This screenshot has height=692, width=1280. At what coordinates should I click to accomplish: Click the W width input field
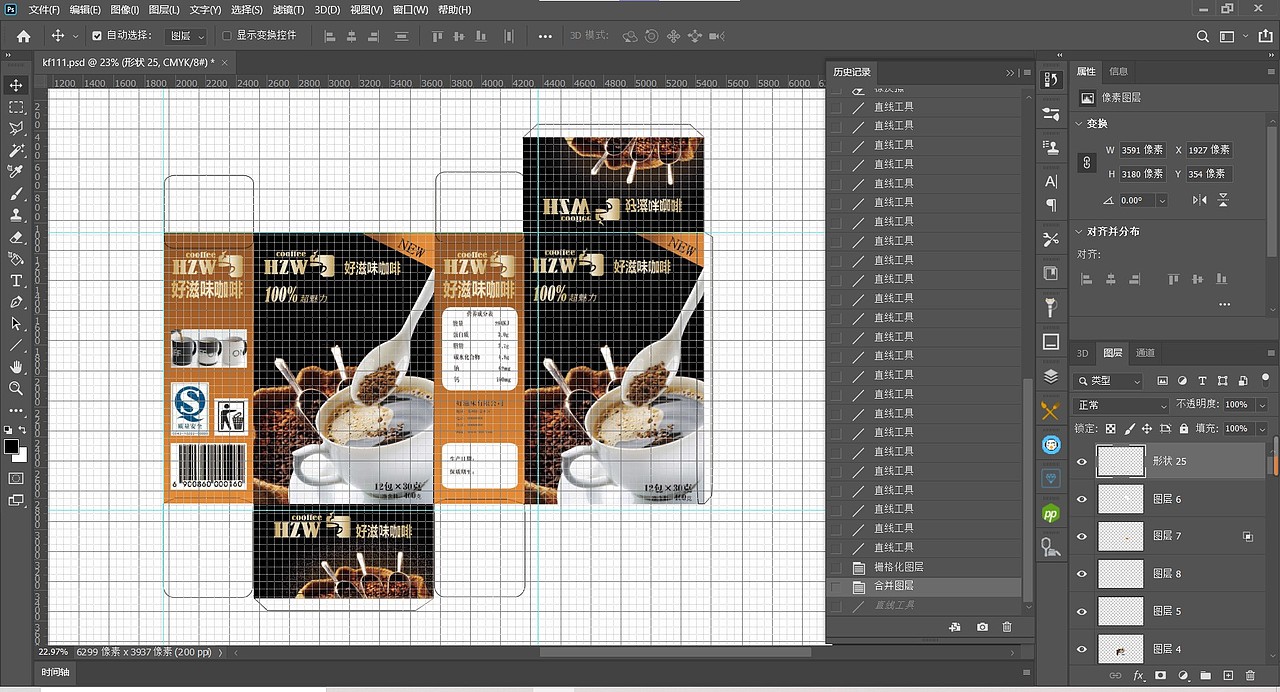click(1143, 150)
